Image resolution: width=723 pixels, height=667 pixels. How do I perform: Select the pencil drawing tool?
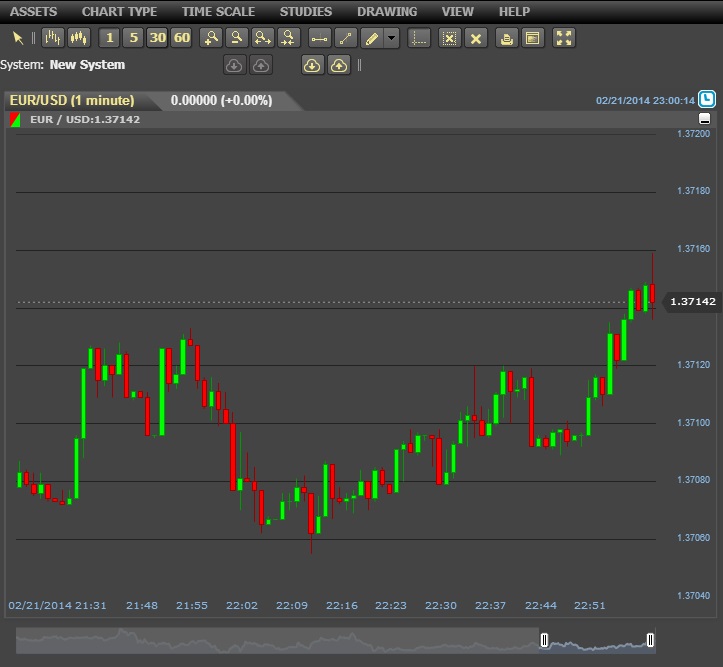tap(372, 38)
